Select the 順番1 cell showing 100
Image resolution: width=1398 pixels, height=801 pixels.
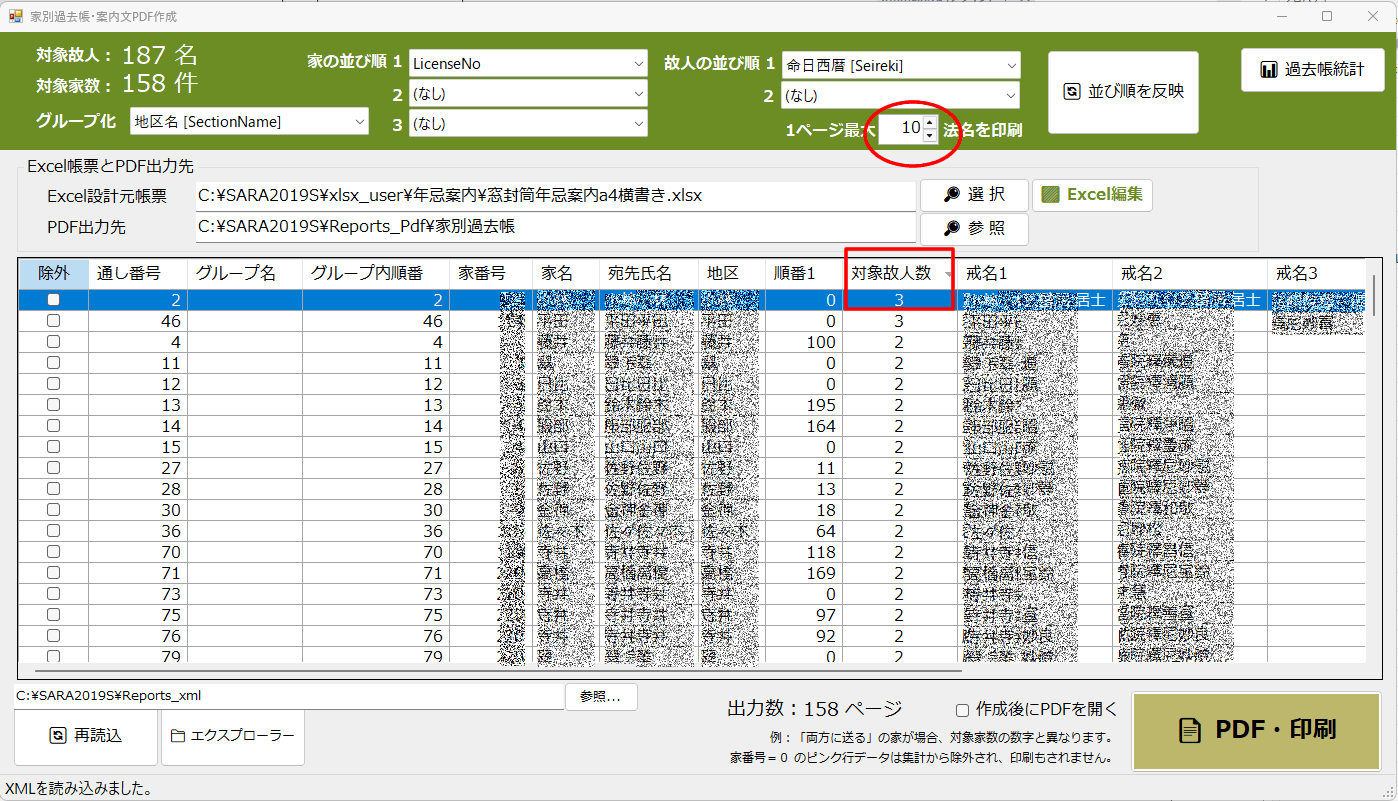coord(804,342)
